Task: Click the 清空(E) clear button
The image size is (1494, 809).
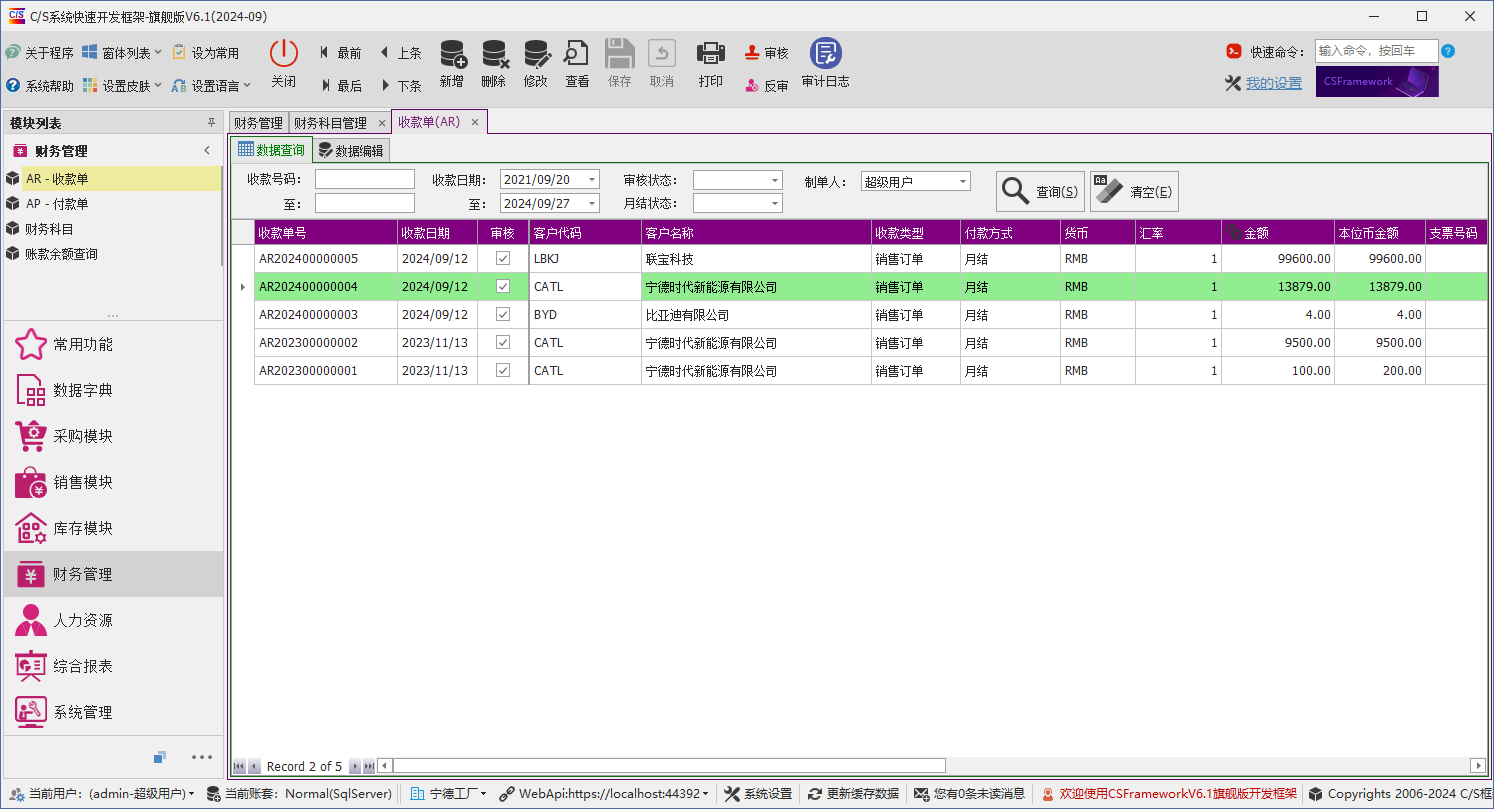Action: [x=1134, y=191]
